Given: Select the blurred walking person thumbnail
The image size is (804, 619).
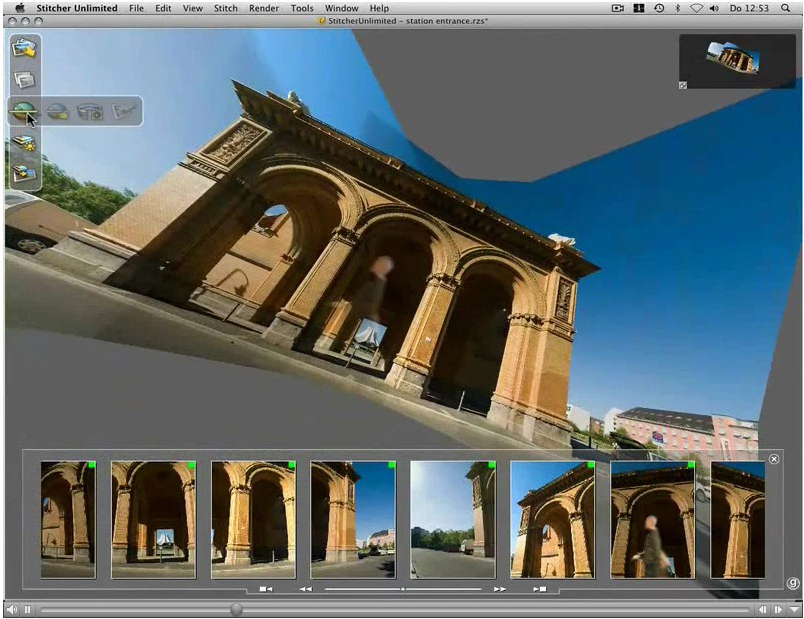Looking at the screenshot, I should click(652, 519).
